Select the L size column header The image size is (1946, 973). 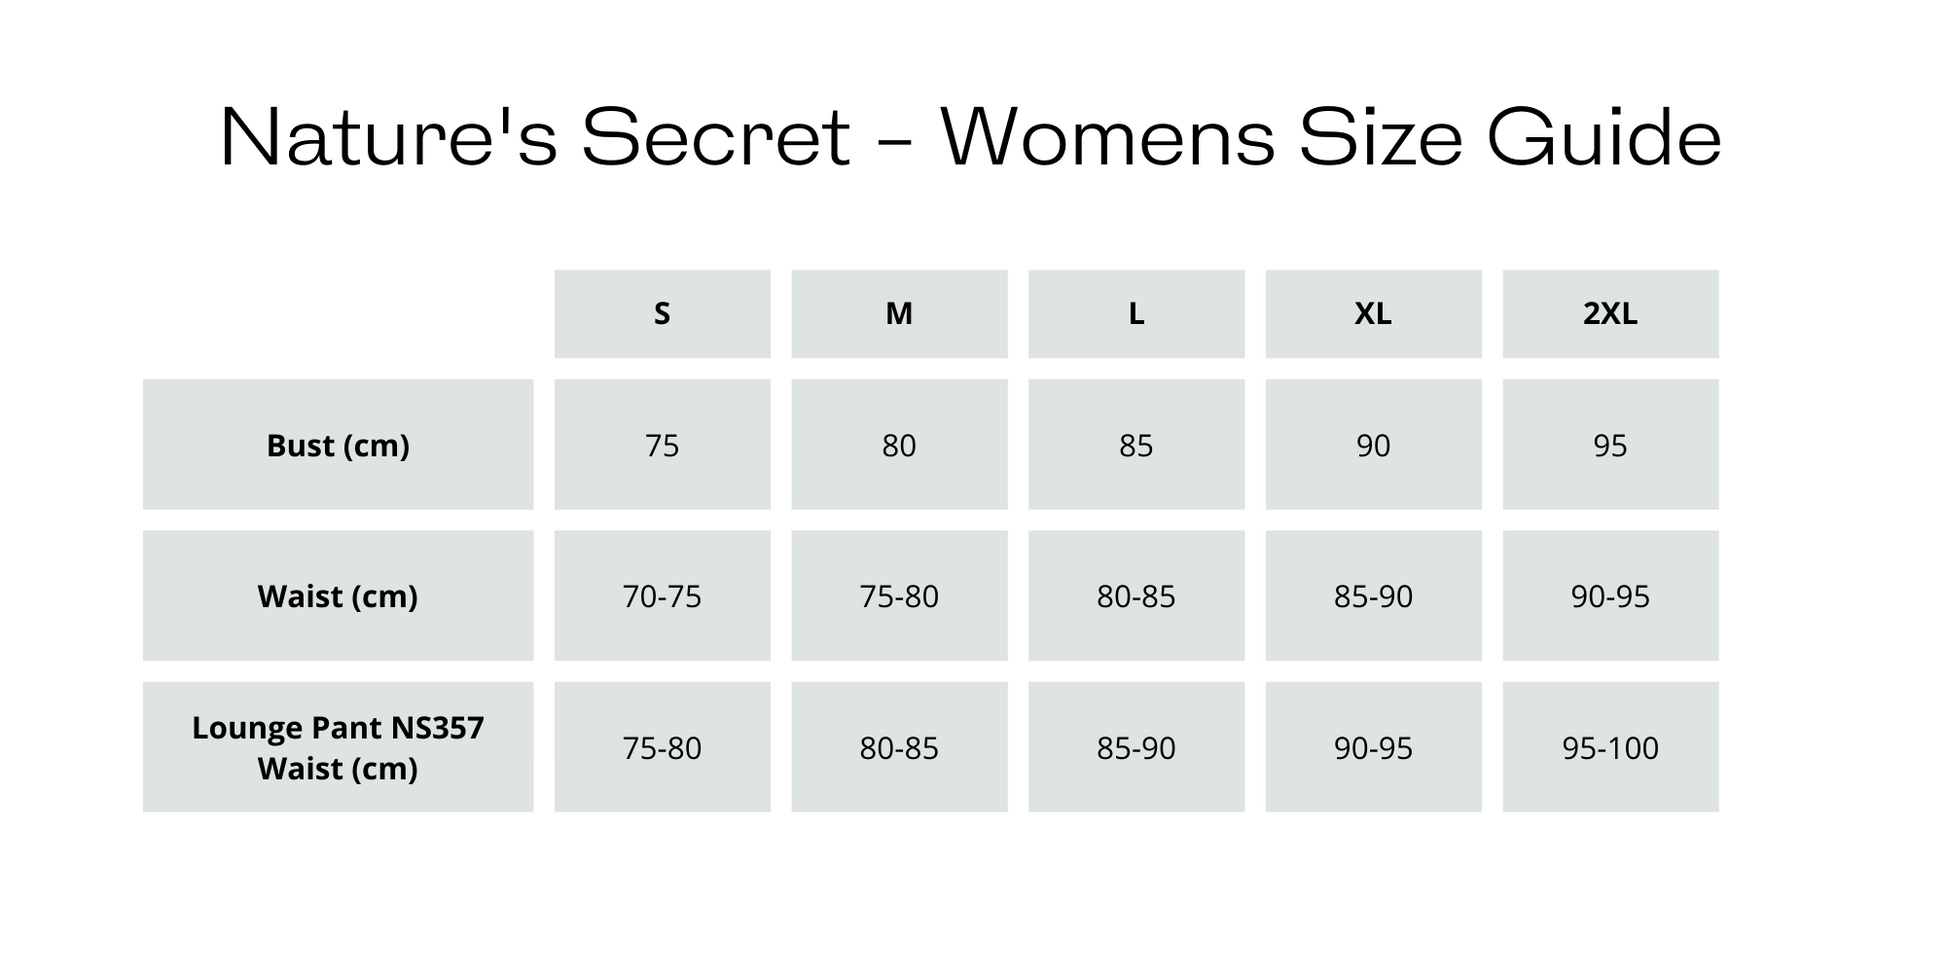(1136, 314)
